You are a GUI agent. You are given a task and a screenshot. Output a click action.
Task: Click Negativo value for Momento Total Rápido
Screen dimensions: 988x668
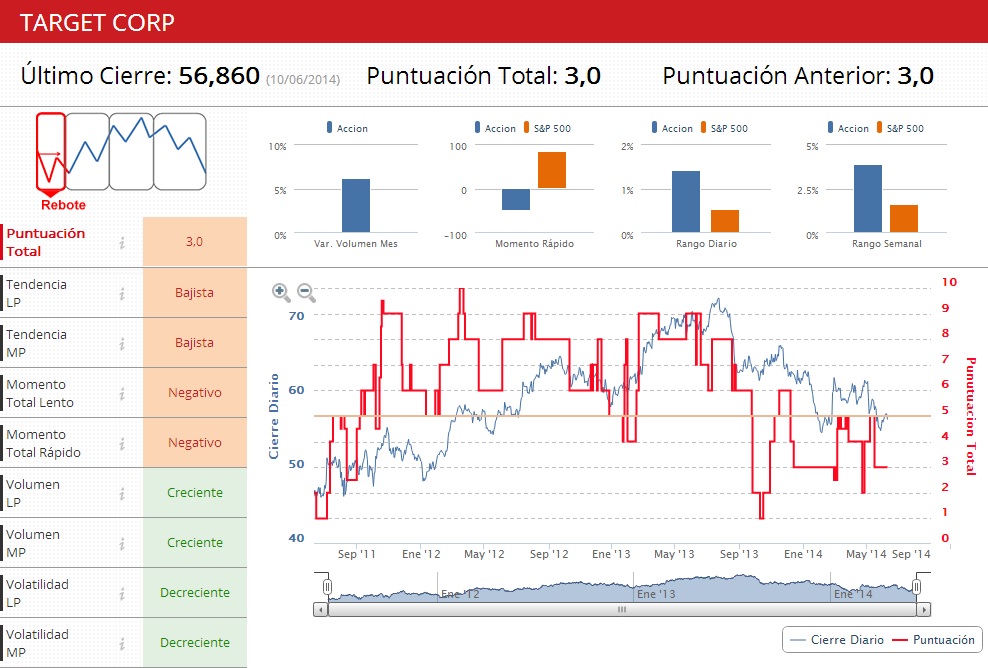point(195,442)
